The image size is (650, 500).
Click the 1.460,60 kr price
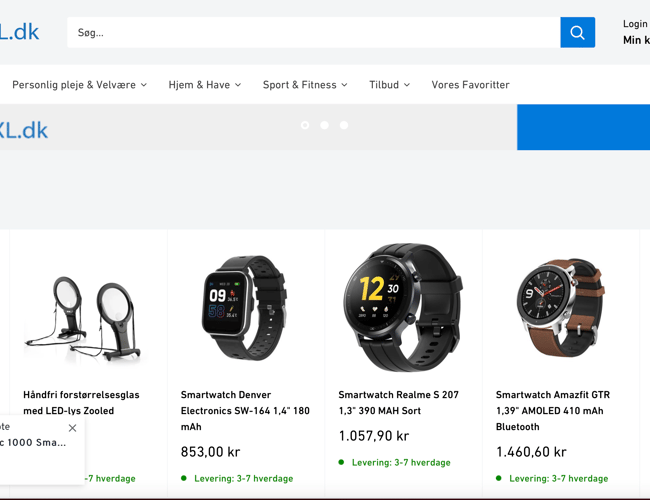point(531,451)
